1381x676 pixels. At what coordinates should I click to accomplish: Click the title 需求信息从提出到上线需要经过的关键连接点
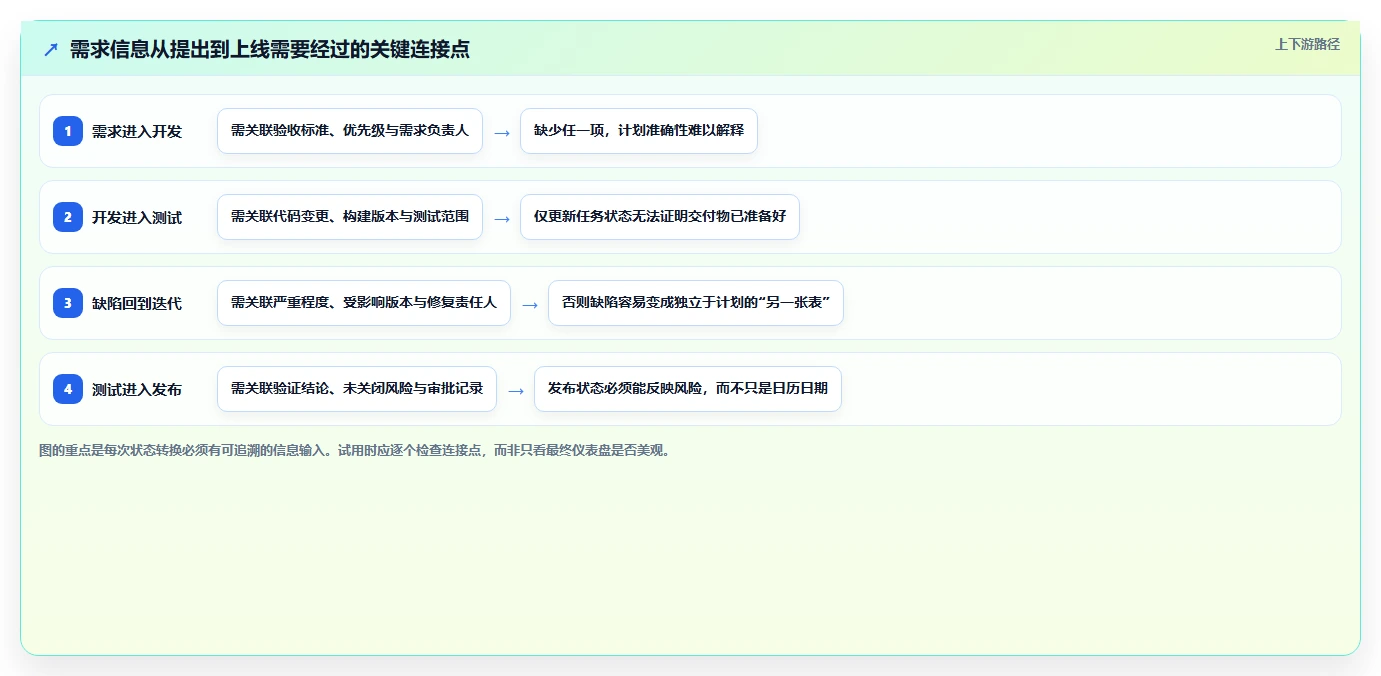click(270, 49)
